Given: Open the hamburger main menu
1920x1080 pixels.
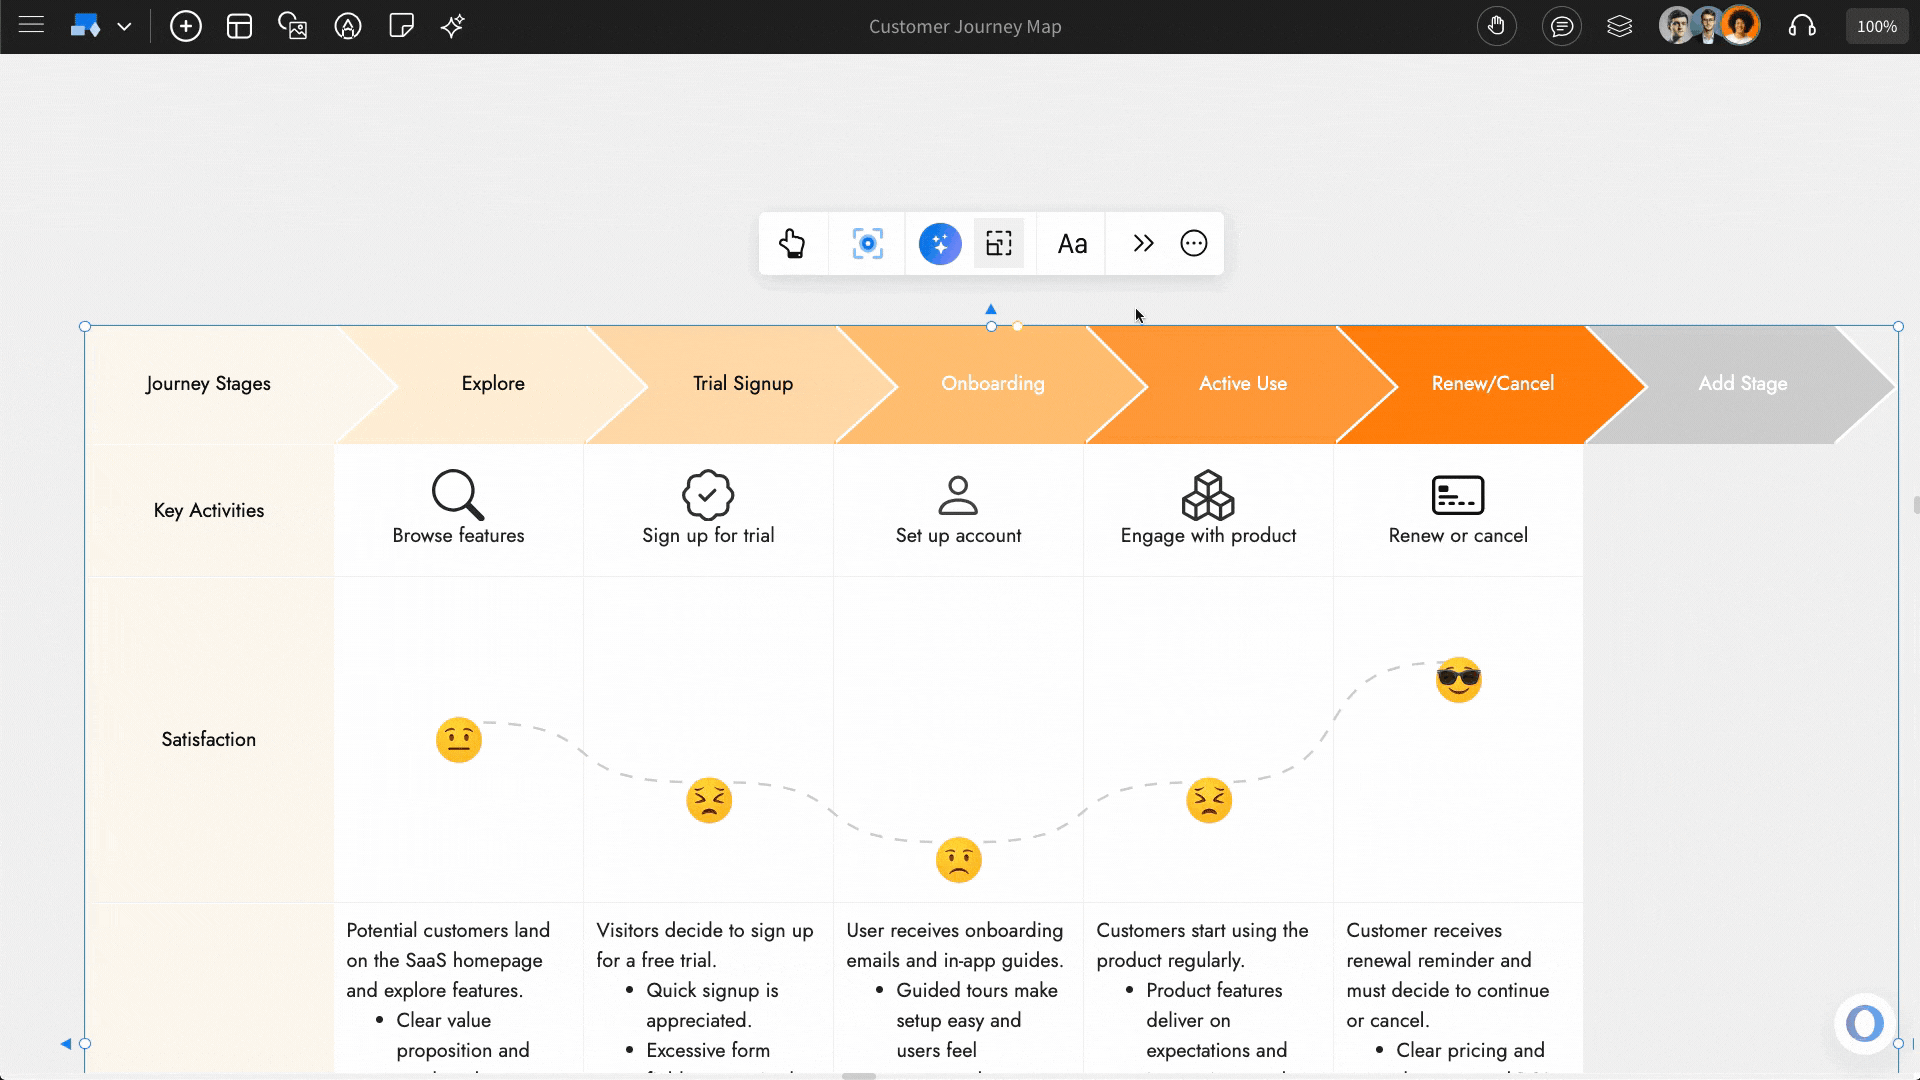Looking at the screenshot, I should pyautogui.click(x=31, y=26).
